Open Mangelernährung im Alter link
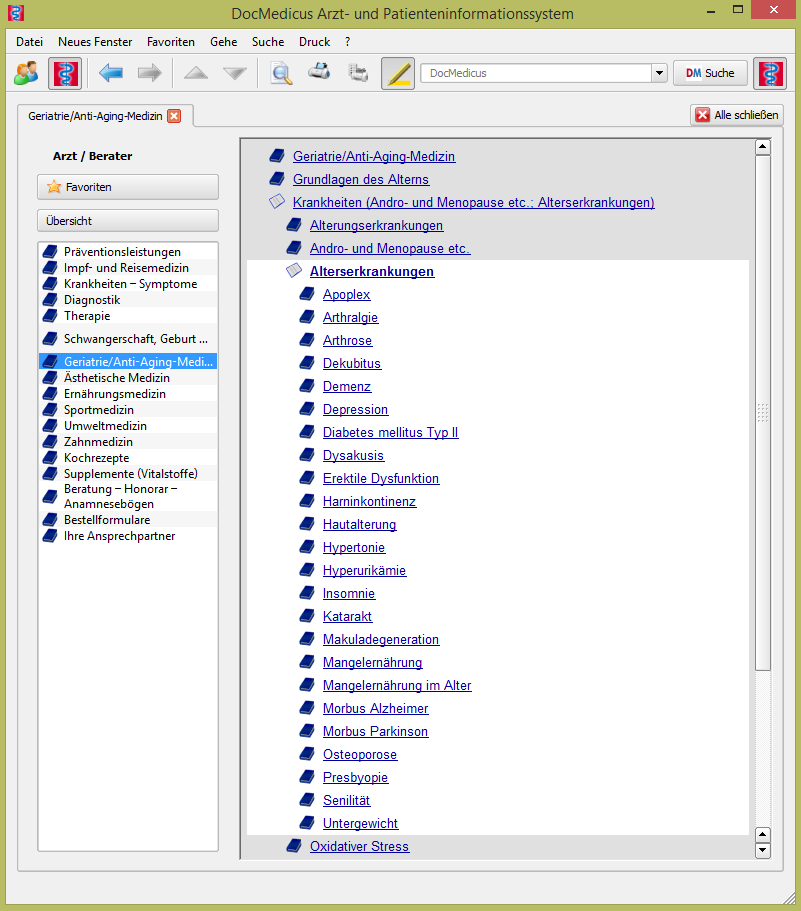 click(397, 685)
